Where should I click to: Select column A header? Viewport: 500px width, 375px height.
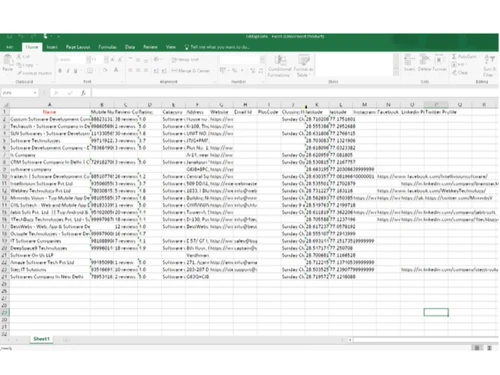(x=50, y=105)
